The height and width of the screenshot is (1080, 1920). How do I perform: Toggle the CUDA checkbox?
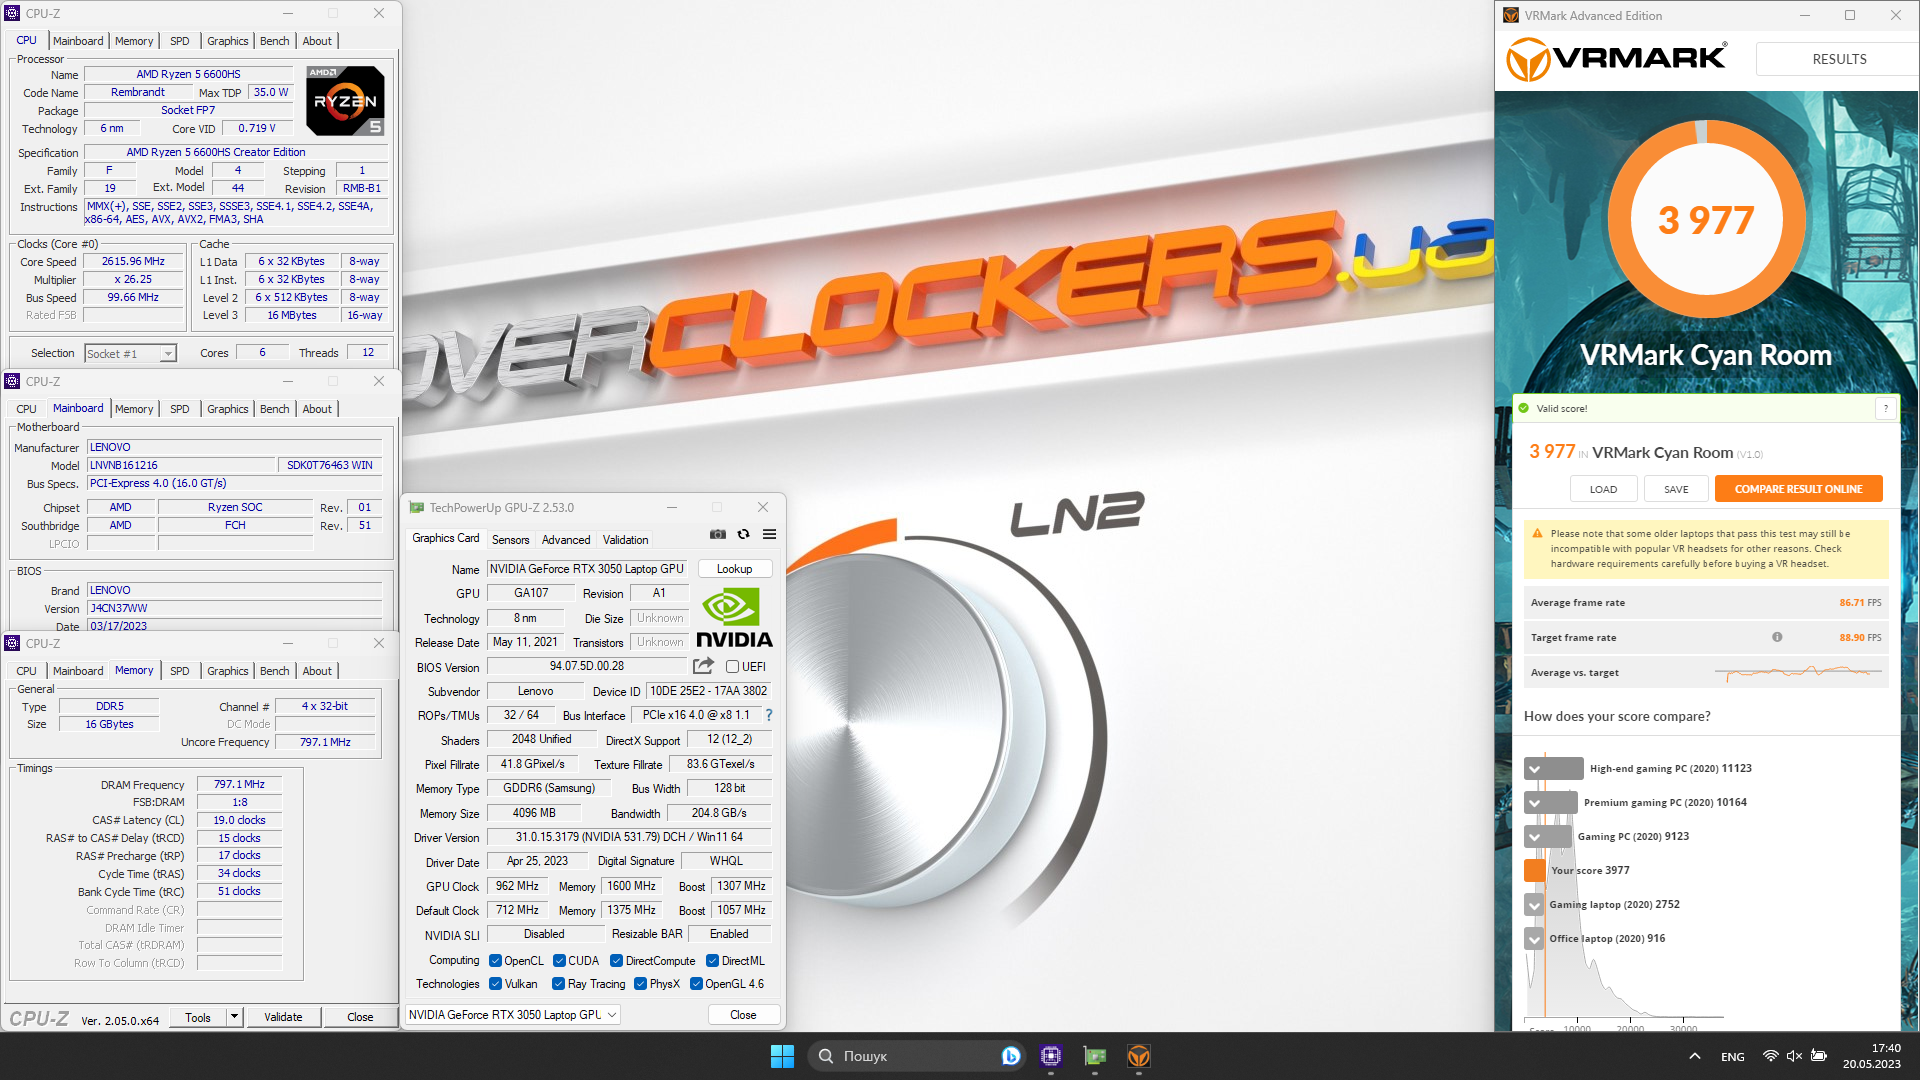559,961
